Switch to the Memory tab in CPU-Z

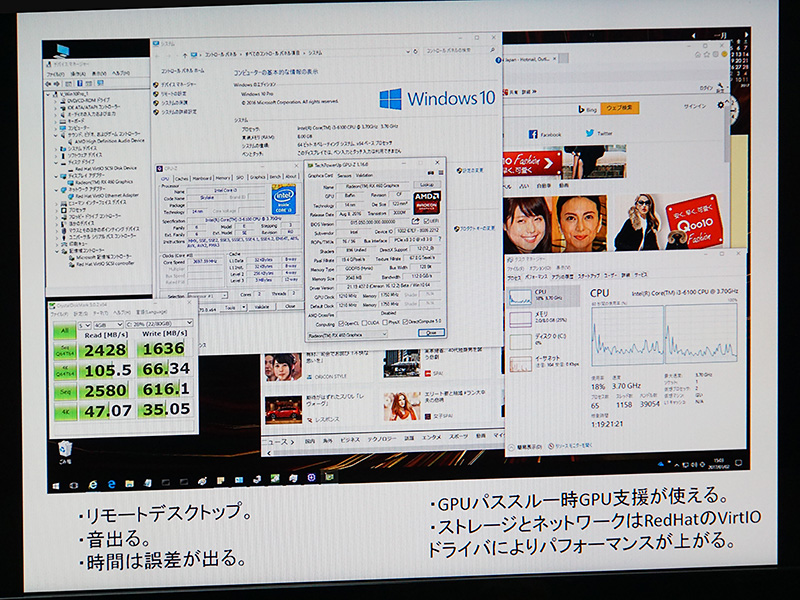pos(222,178)
